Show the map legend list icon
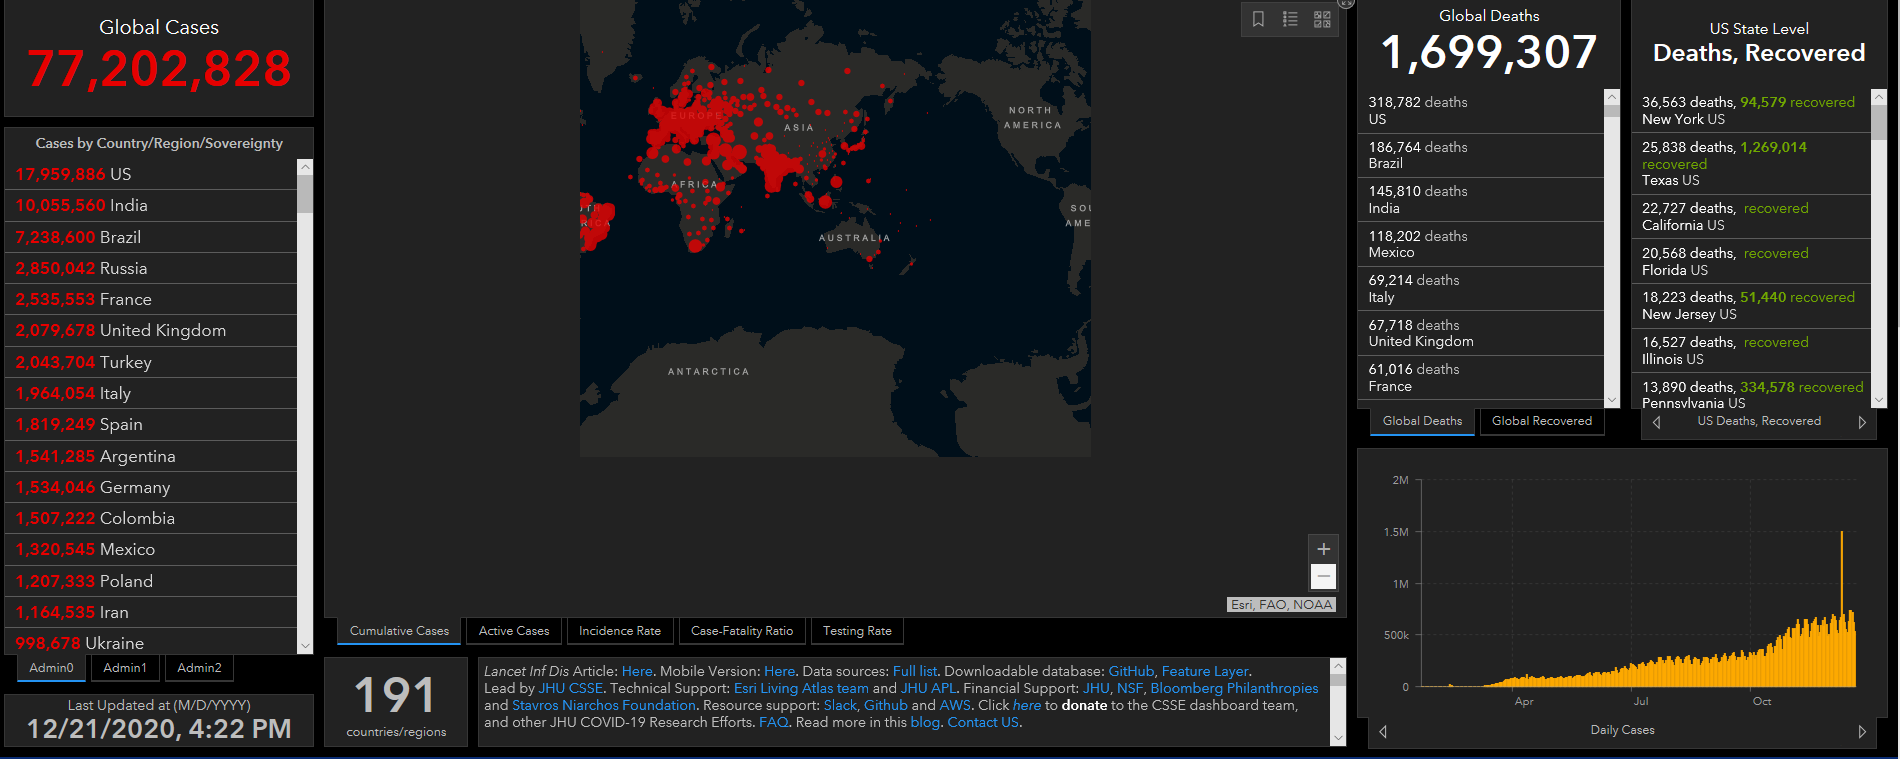Image resolution: width=1900 pixels, height=759 pixels. [1290, 19]
